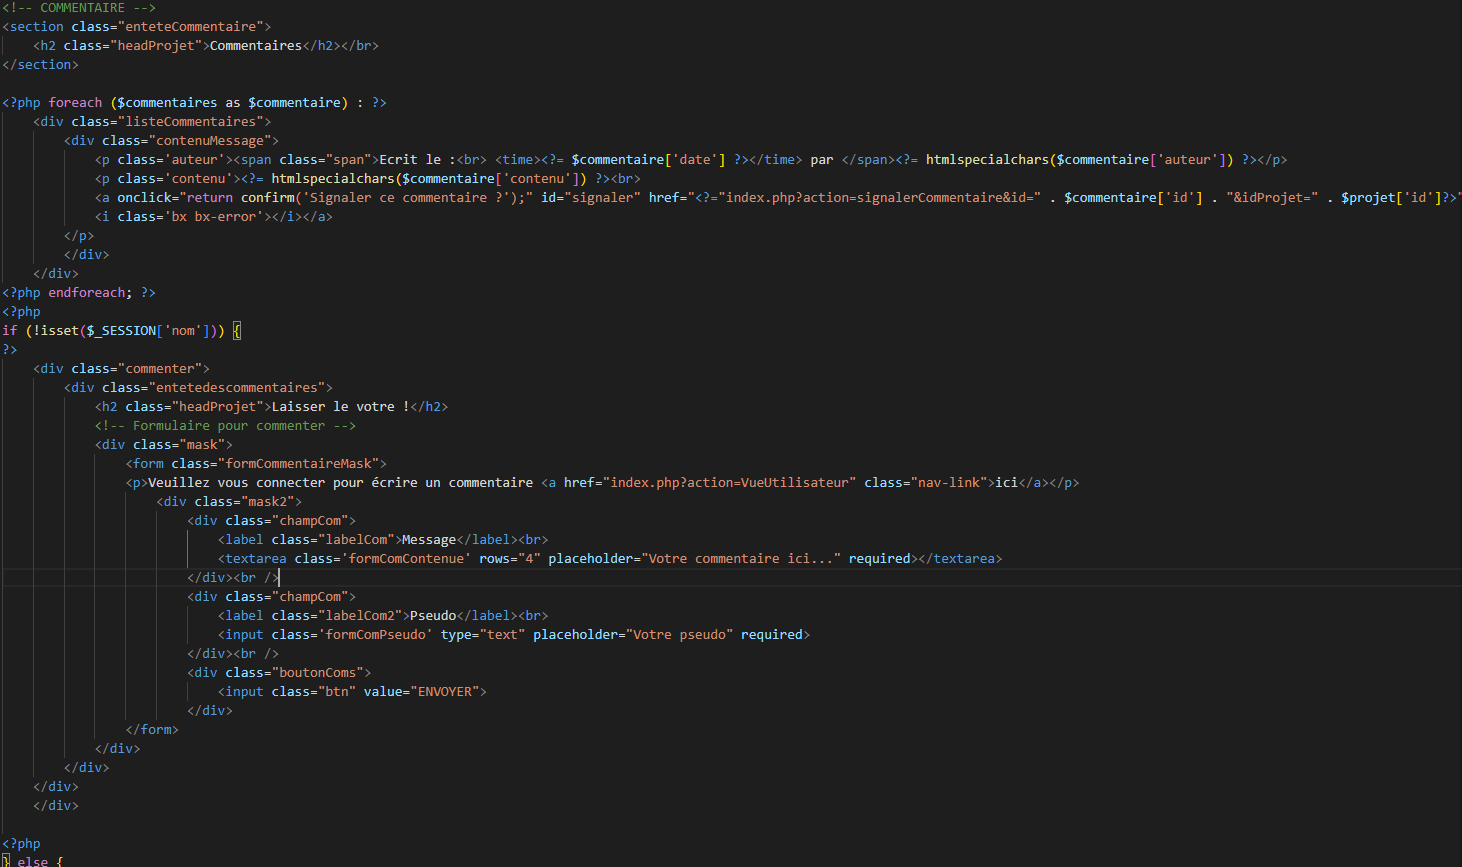Click the "Message" label text

point(429,540)
